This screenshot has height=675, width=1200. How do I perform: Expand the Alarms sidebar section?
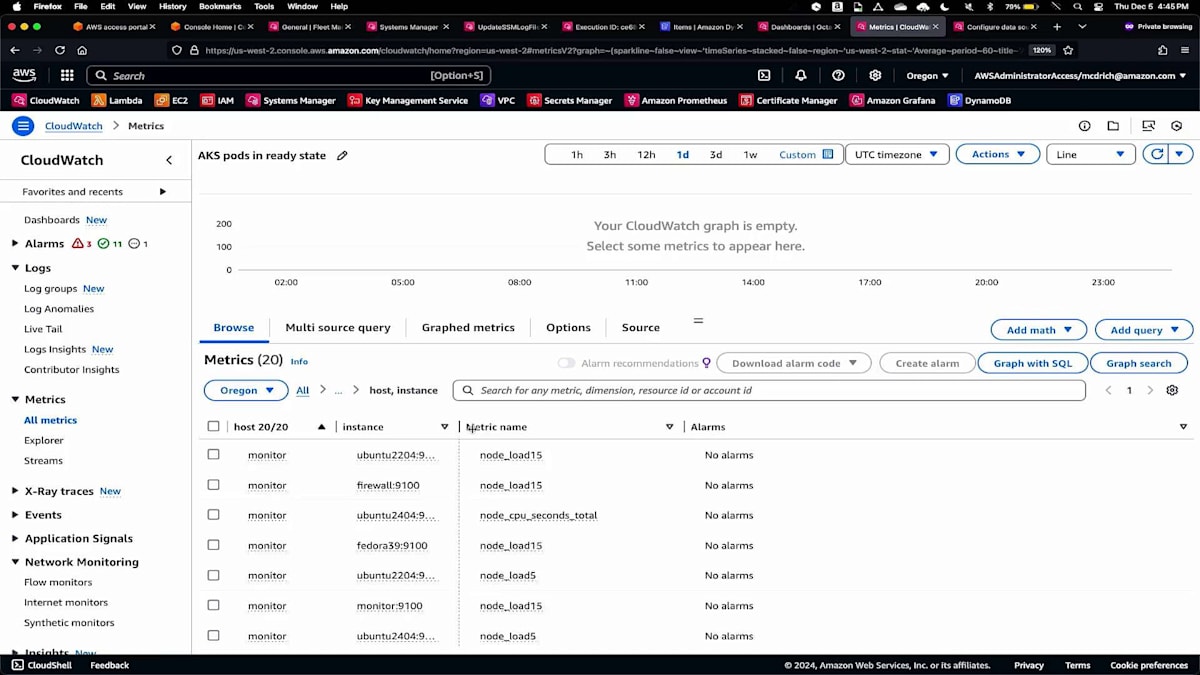click(15, 243)
